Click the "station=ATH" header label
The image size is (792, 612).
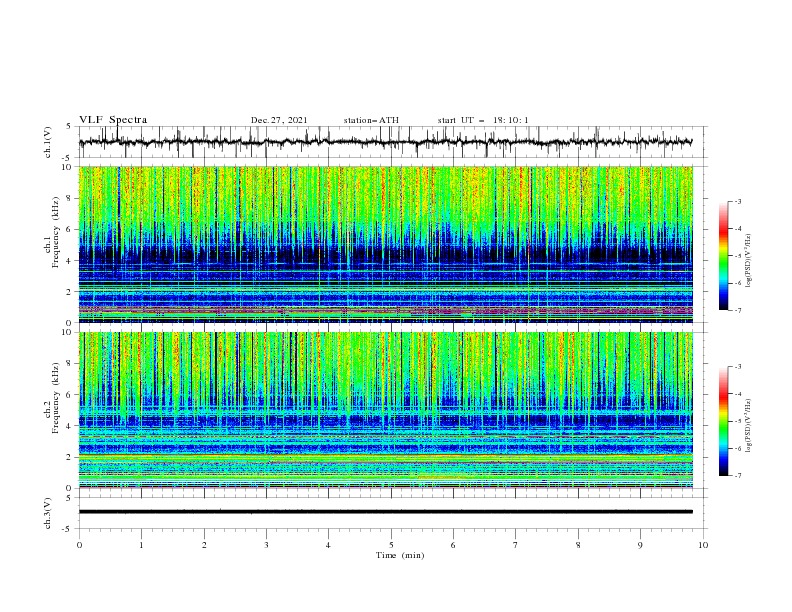371,120
